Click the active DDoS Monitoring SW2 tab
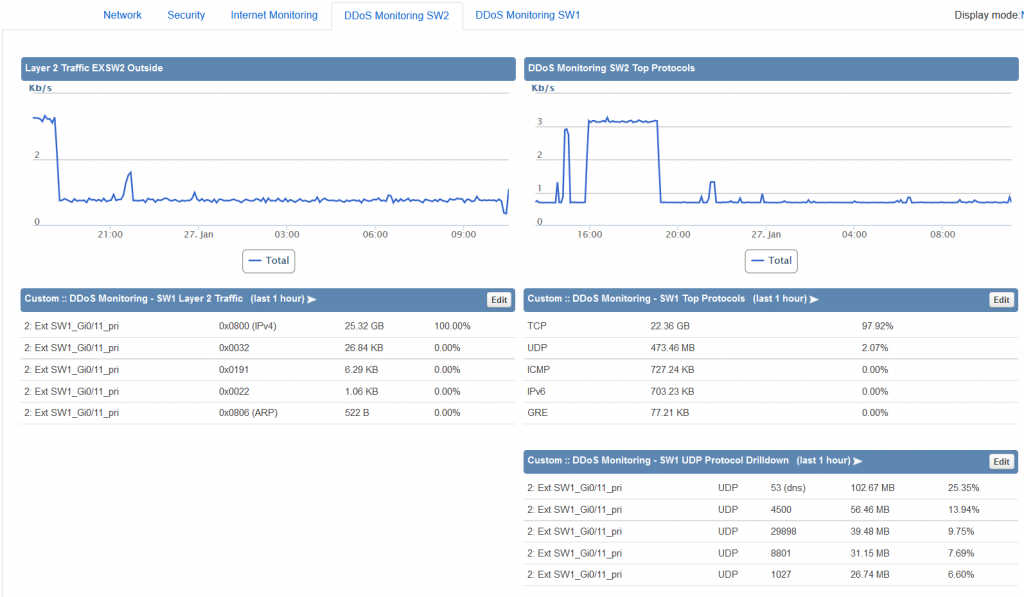The width and height of the screenshot is (1024, 597). click(x=396, y=16)
